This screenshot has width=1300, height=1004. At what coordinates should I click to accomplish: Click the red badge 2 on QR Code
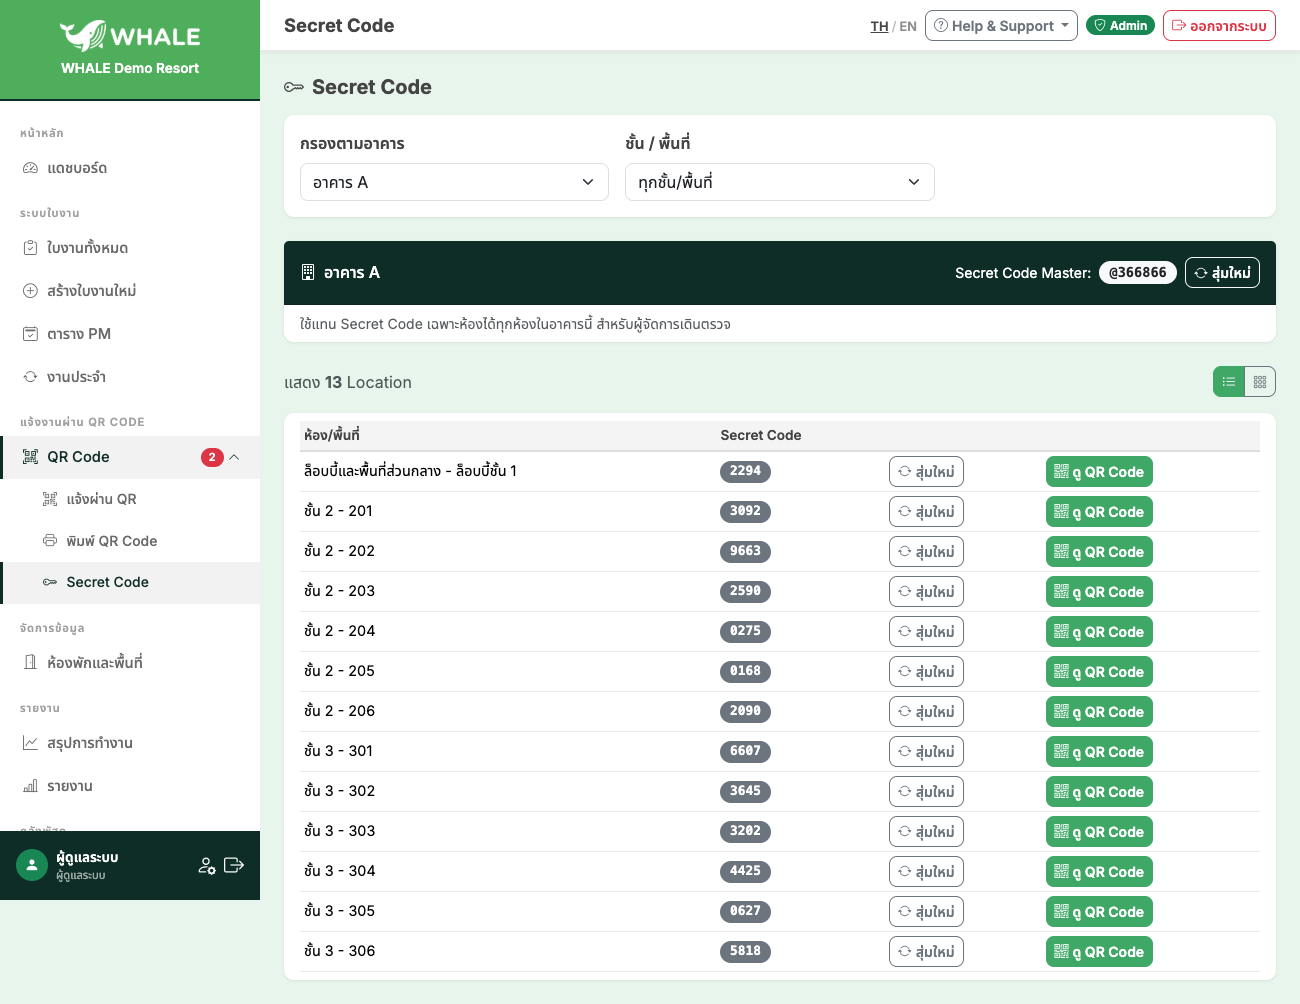point(212,457)
